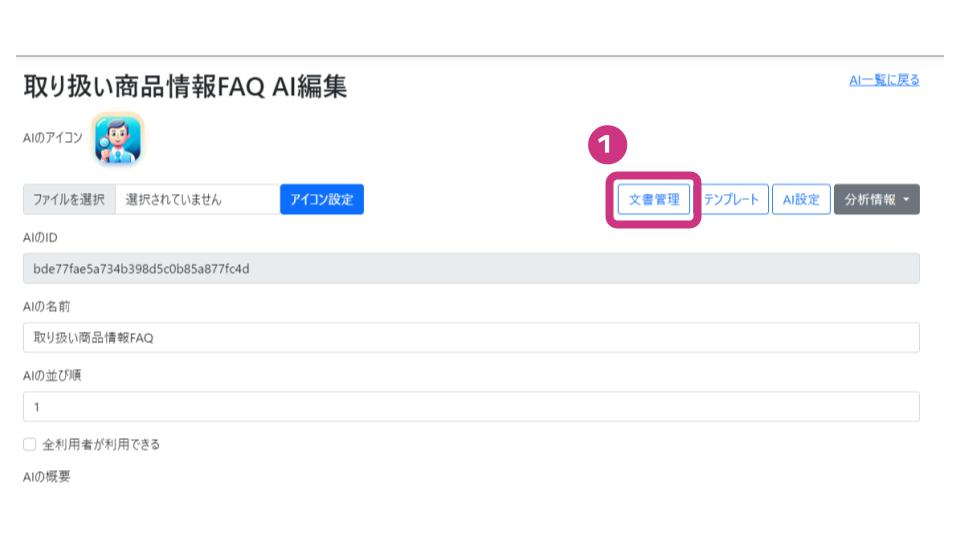Click the AI avatar icon image
960x540 pixels.
[x=118, y=139]
